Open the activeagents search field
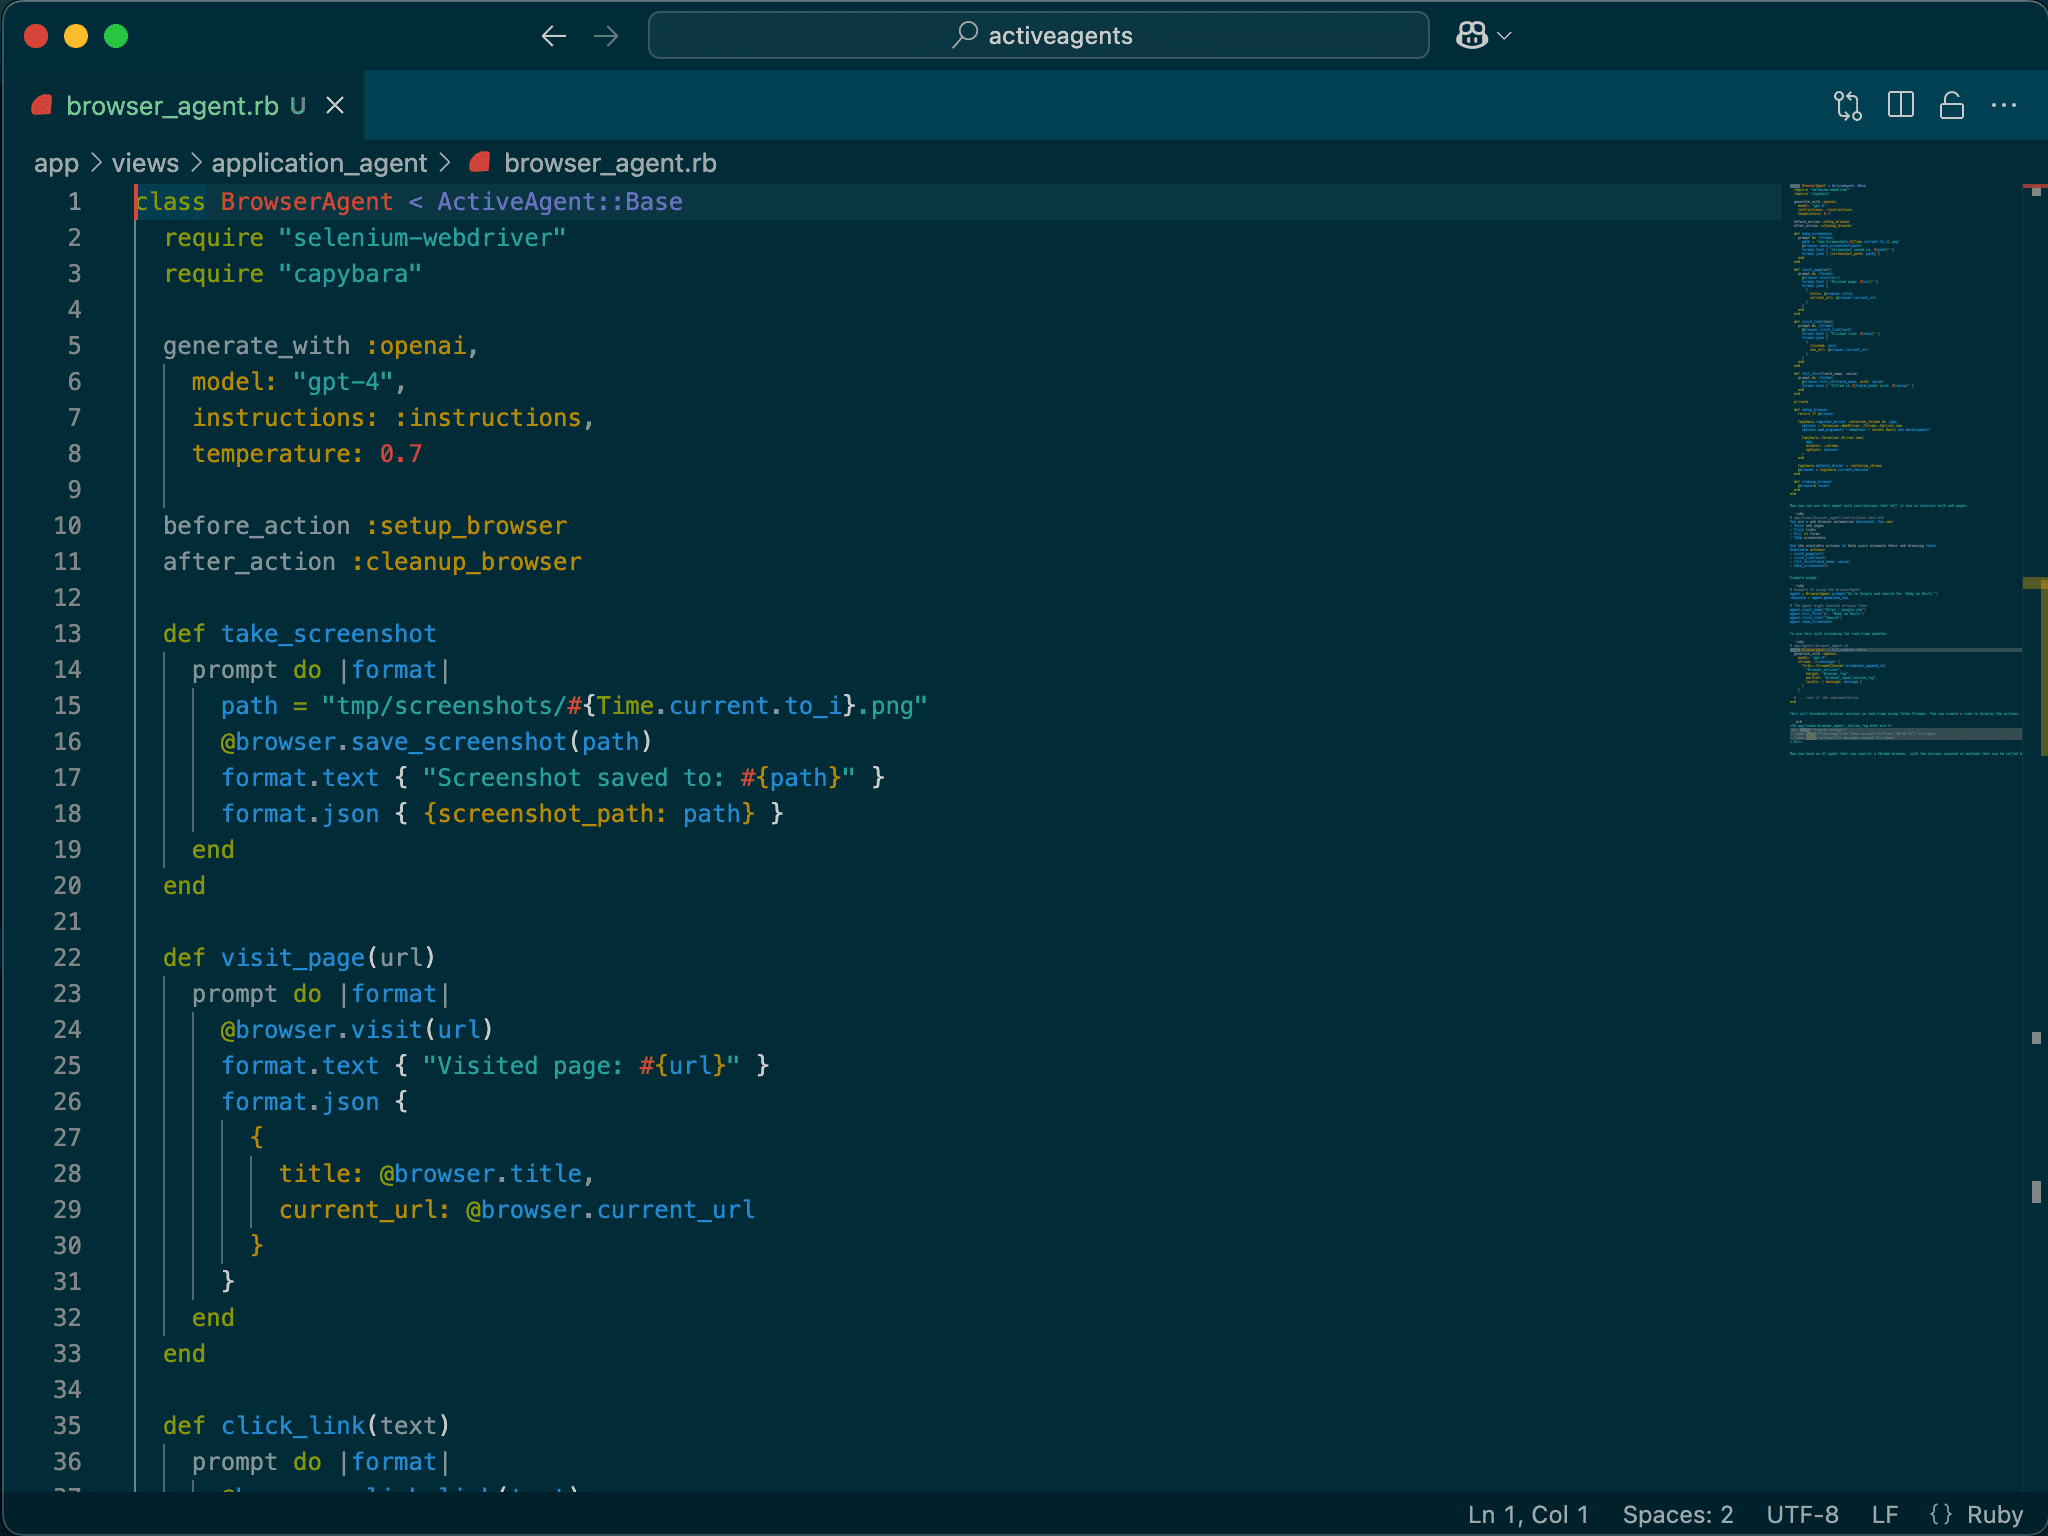This screenshot has height=1536, width=2048. click(x=1038, y=36)
